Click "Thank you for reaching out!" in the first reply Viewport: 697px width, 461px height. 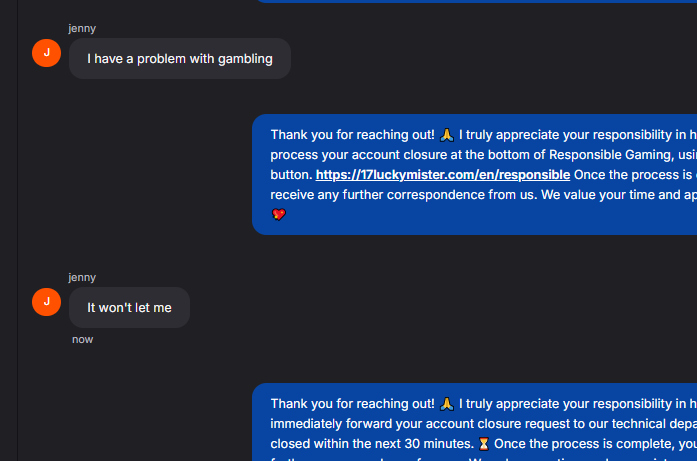click(x=352, y=135)
